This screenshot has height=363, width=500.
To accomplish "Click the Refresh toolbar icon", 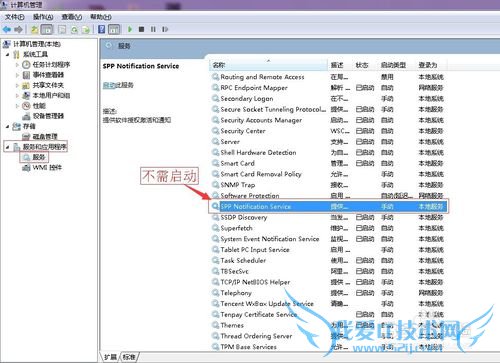I will pyautogui.click(x=74, y=30).
